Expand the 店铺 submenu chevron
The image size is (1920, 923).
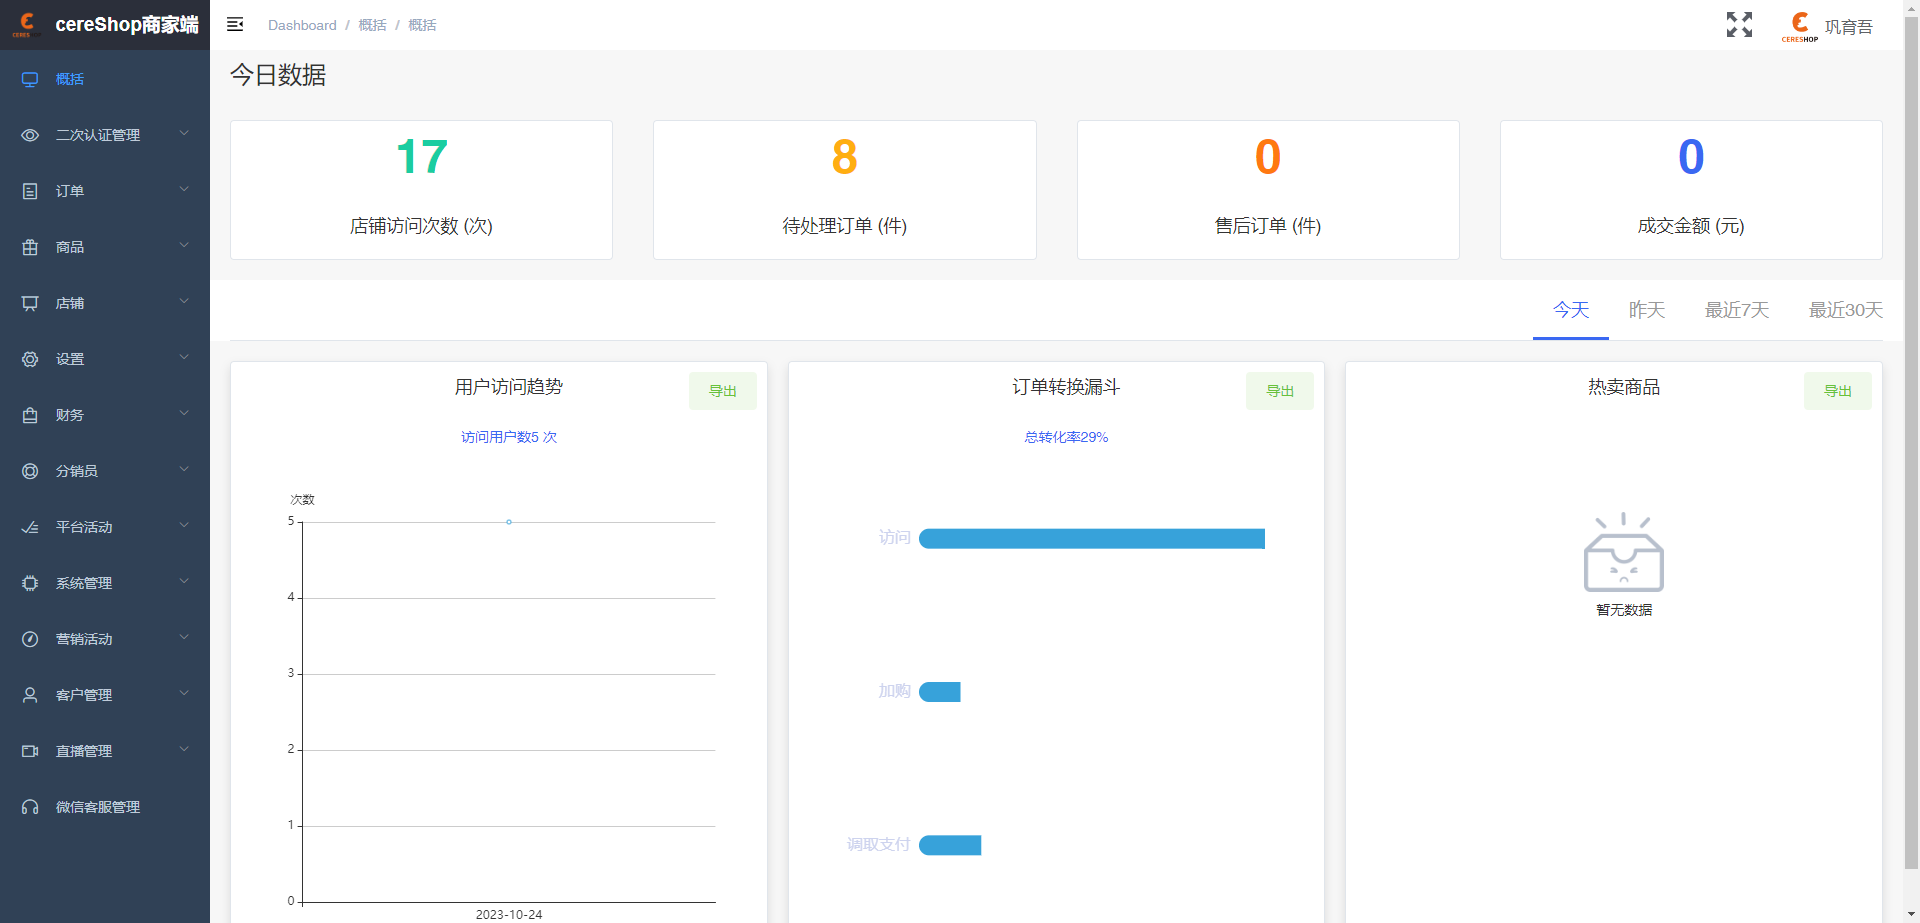click(184, 301)
